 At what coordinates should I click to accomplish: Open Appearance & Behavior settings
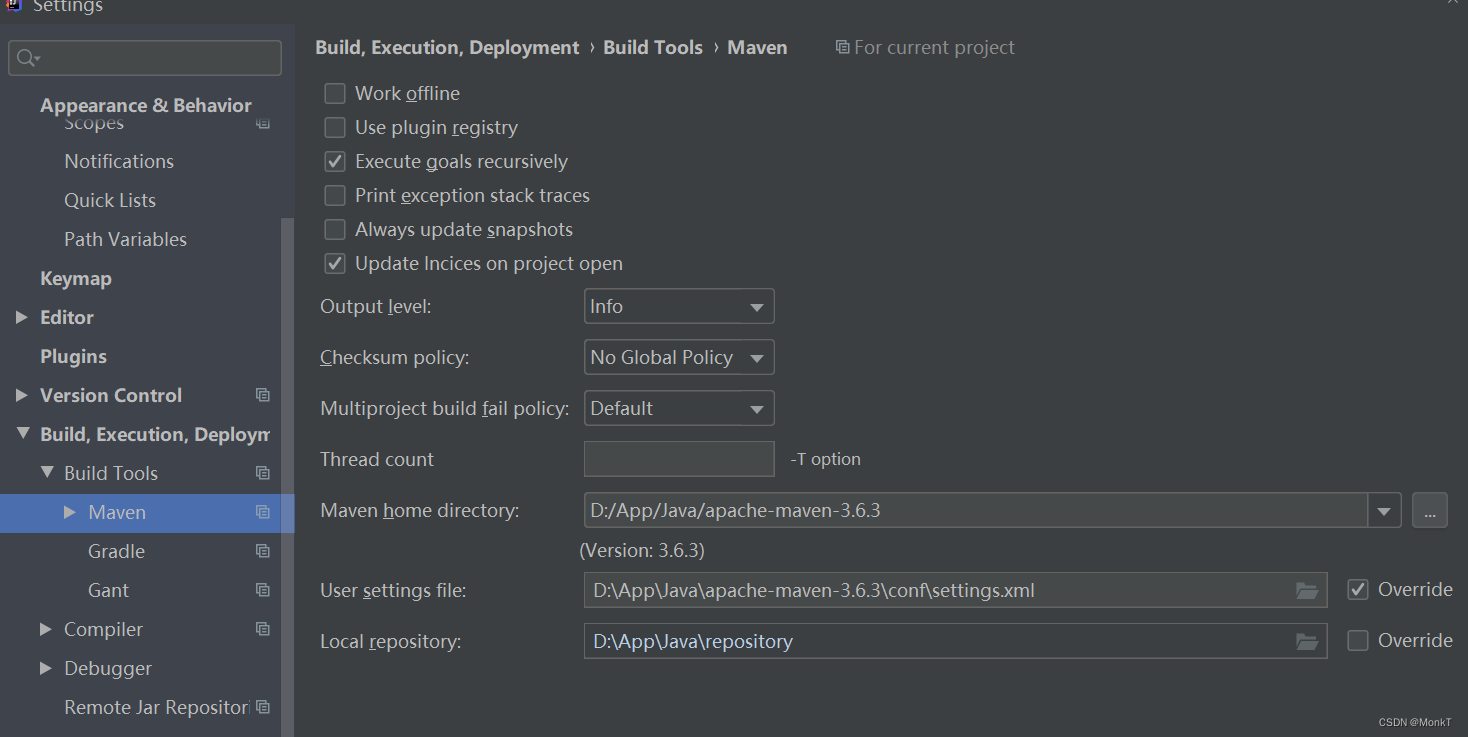pos(146,105)
